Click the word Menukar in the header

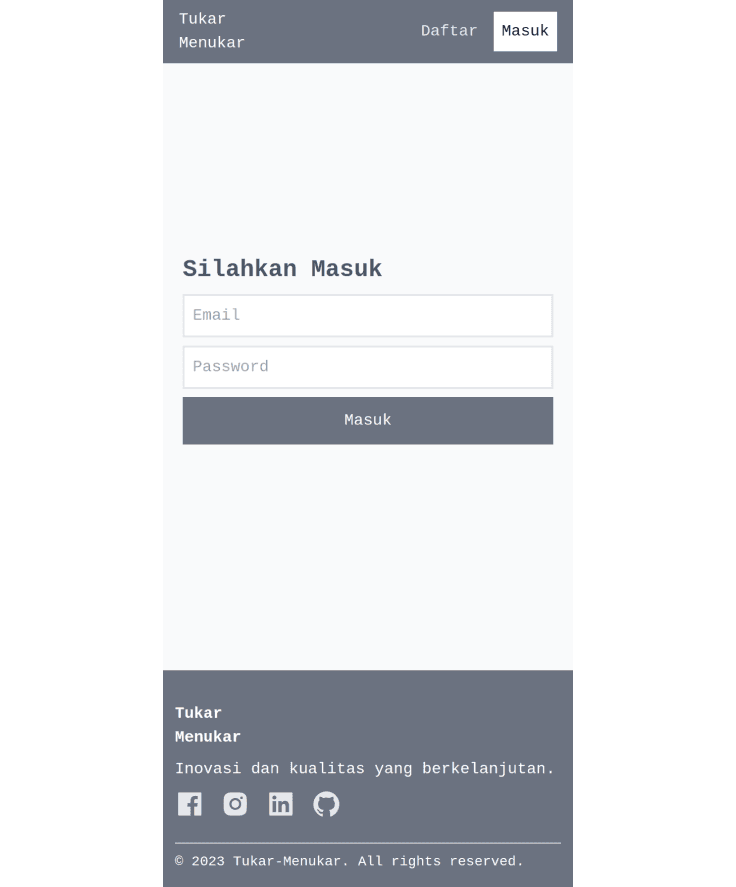pyautogui.click(x=212, y=43)
